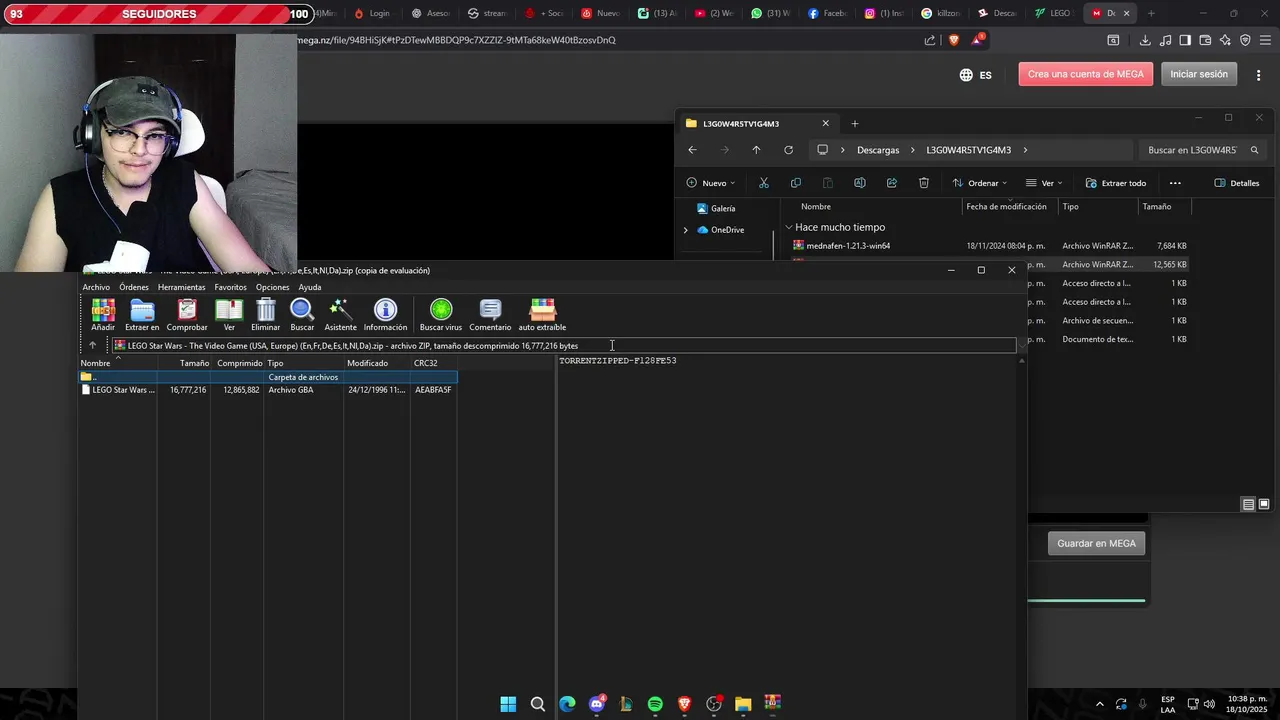Switch Explorer to large icons view toggle
The image size is (1280, 720).
(x=1264, y=504)
